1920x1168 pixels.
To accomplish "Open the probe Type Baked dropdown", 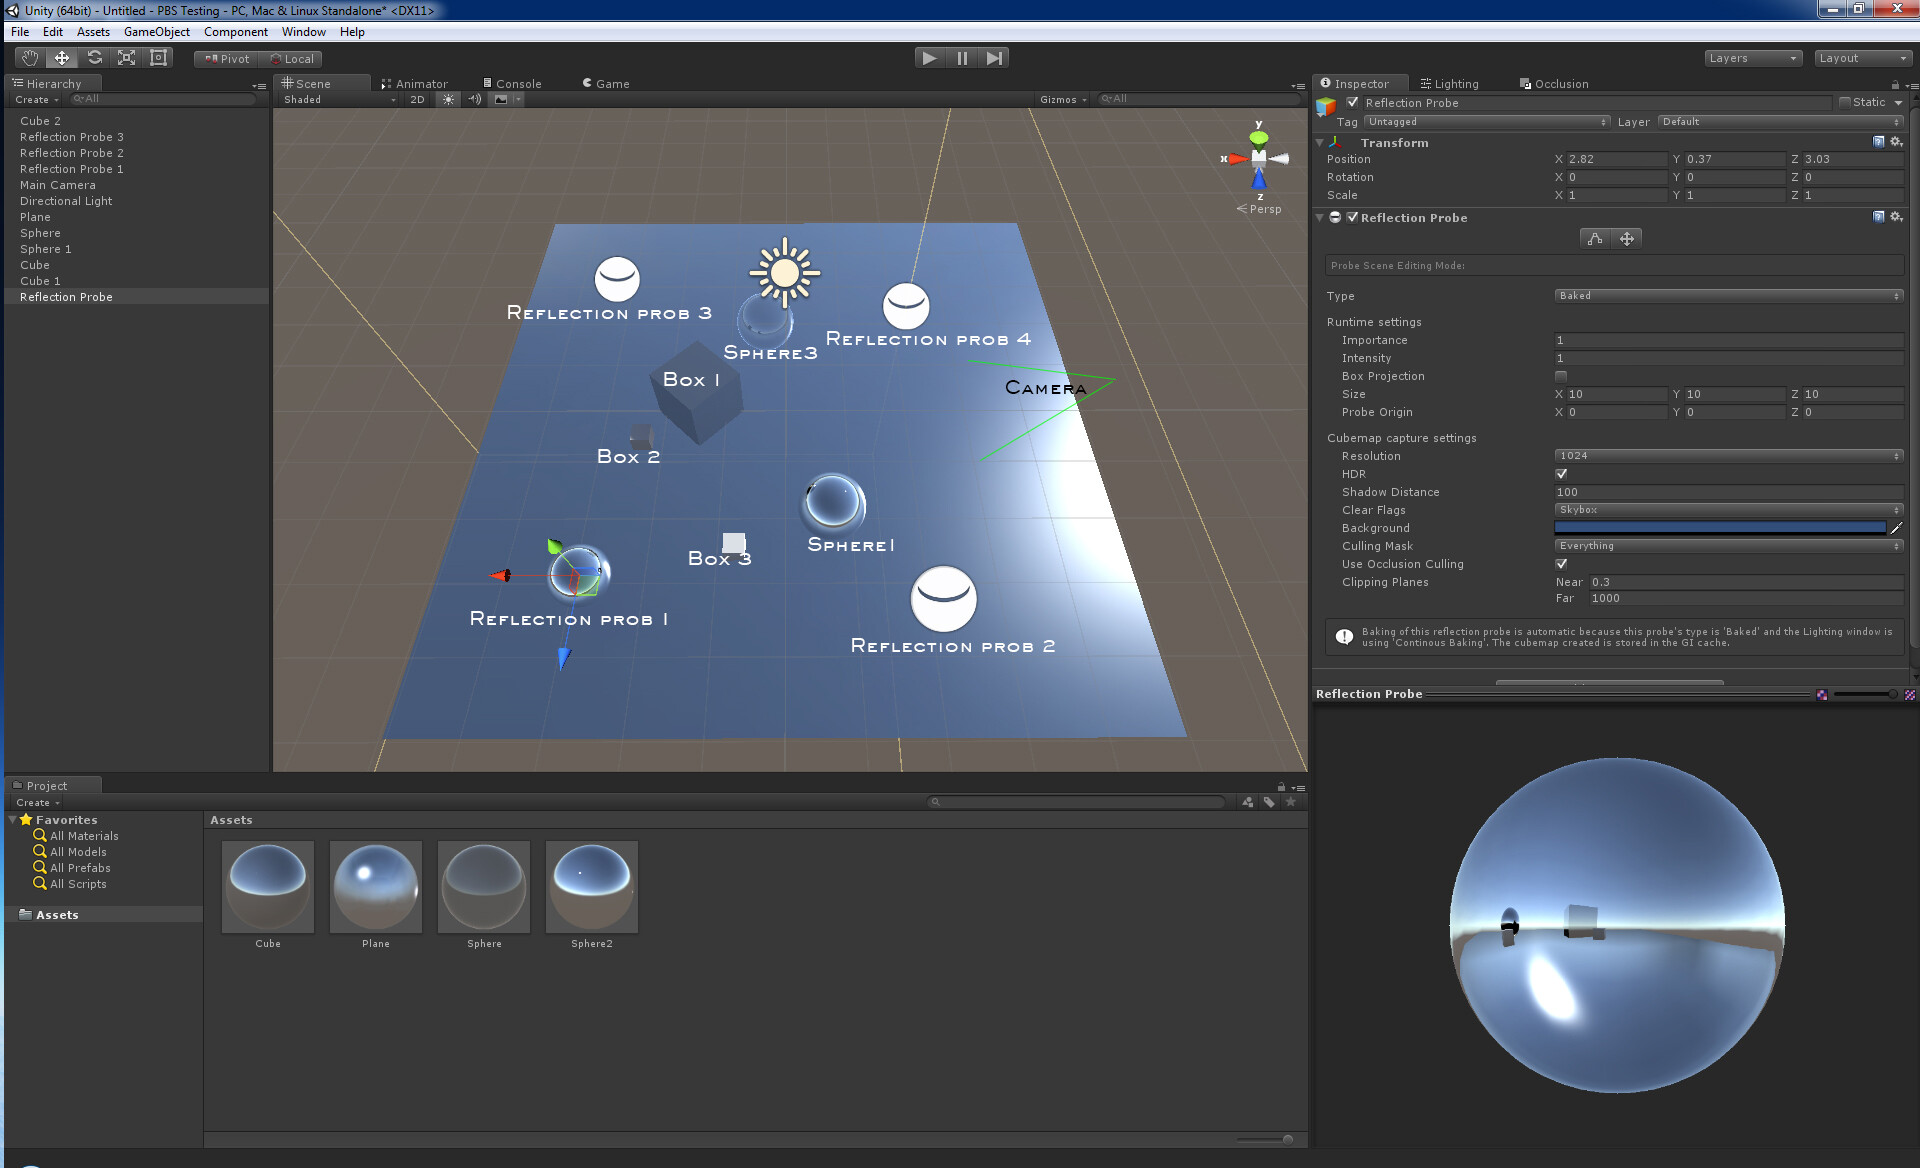I will (1728, 296).
